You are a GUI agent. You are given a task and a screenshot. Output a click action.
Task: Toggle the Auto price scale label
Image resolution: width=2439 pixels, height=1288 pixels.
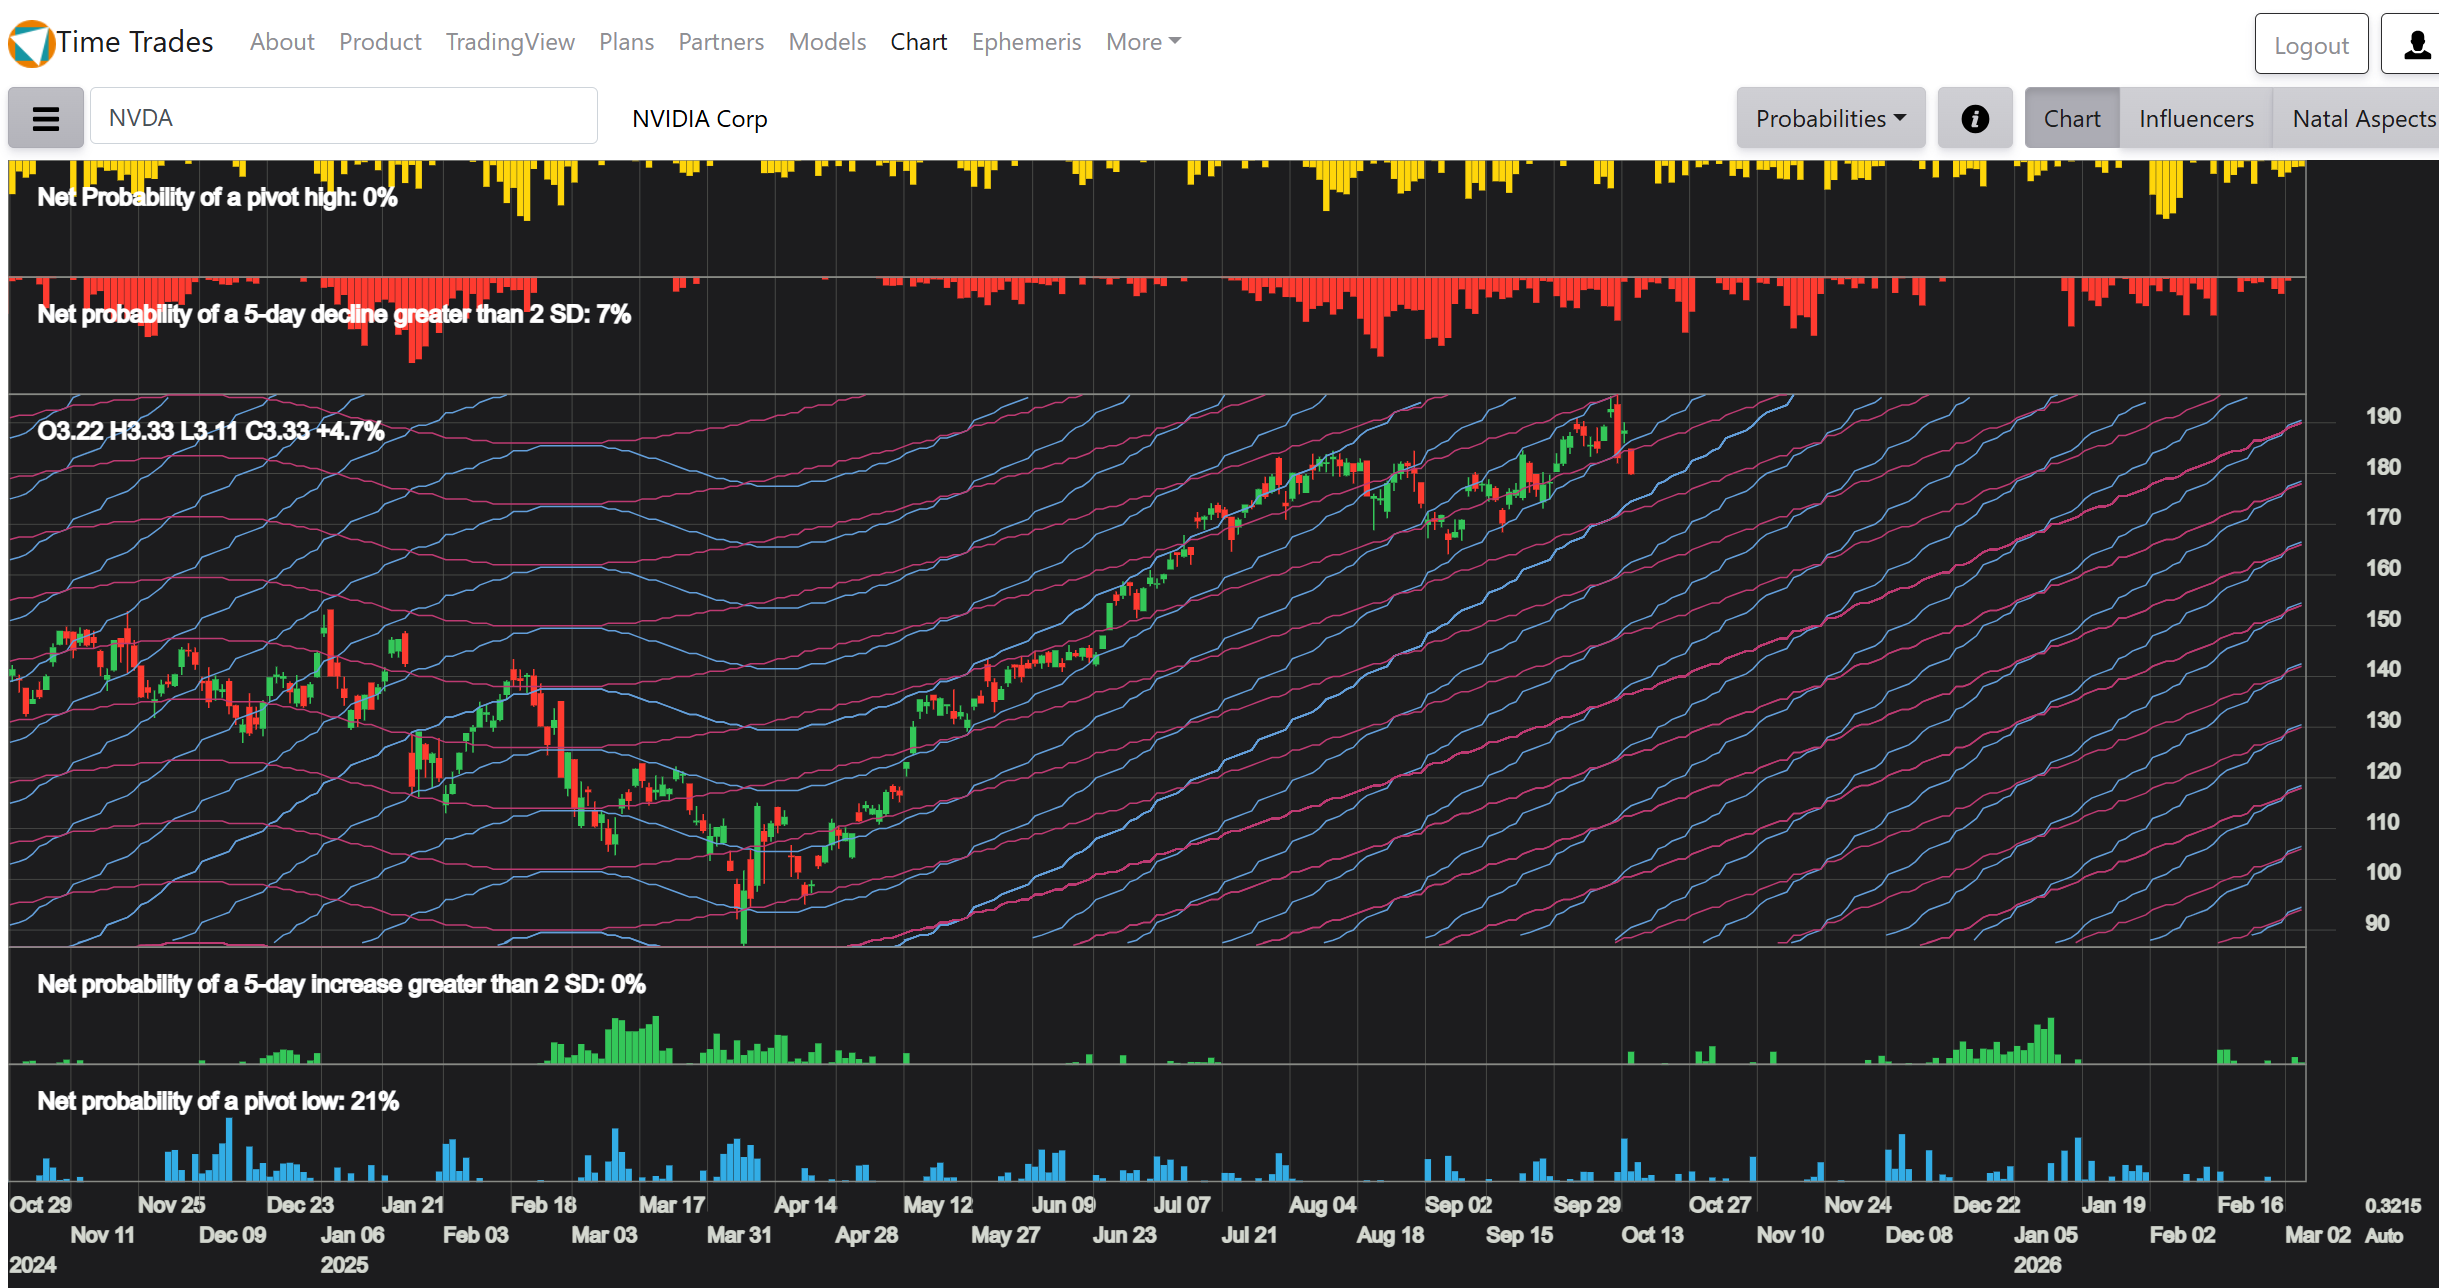point(2383,1236)
